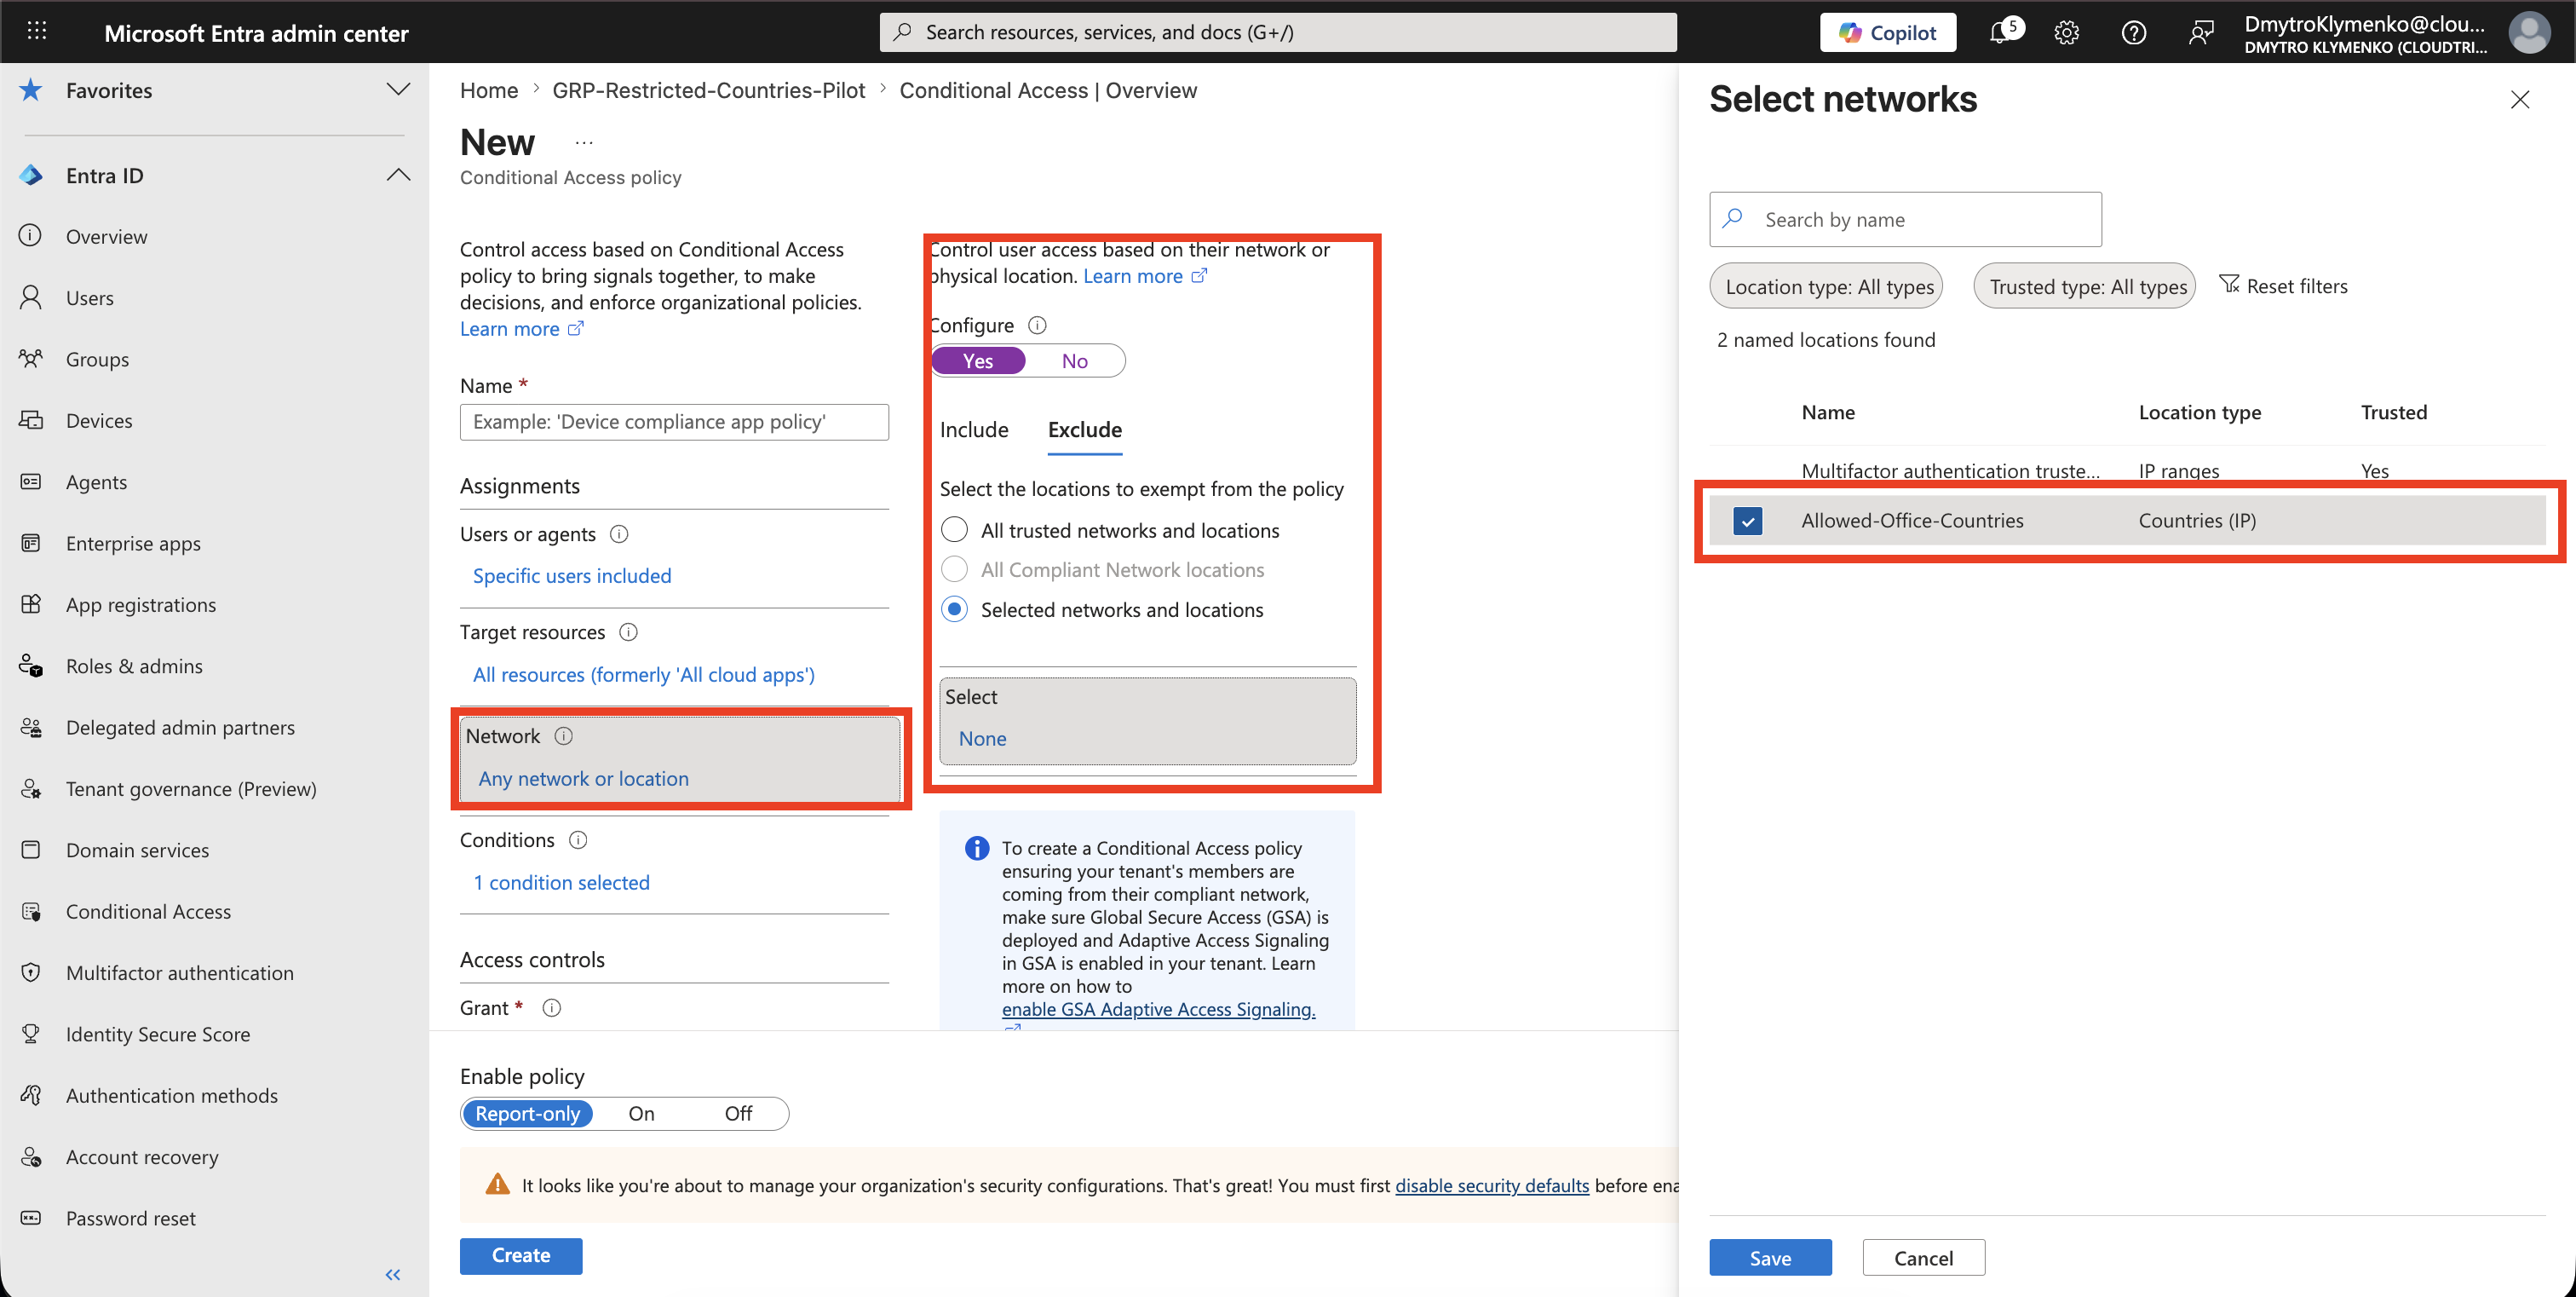2576x1297 pixels.
Task: Open the Location type: All types filter
Action: (x=1826, y=286)
